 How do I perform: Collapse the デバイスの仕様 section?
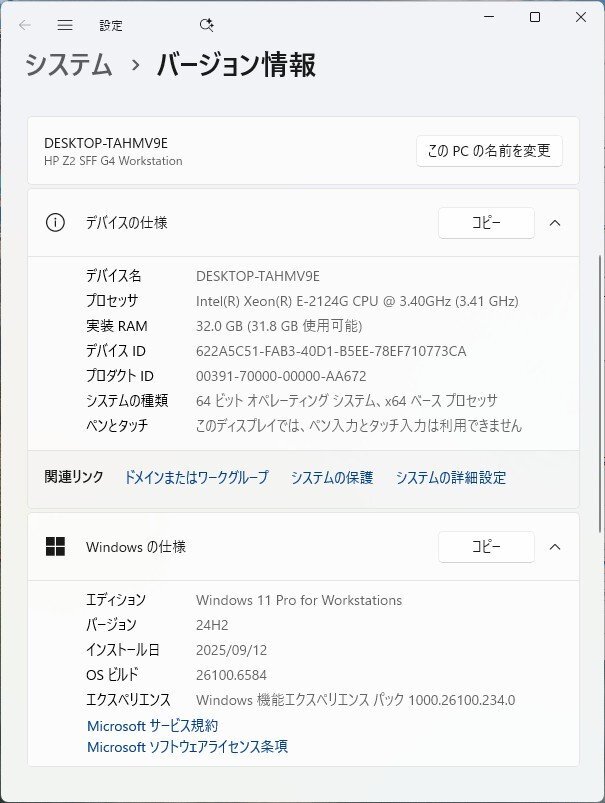point(555,223)
